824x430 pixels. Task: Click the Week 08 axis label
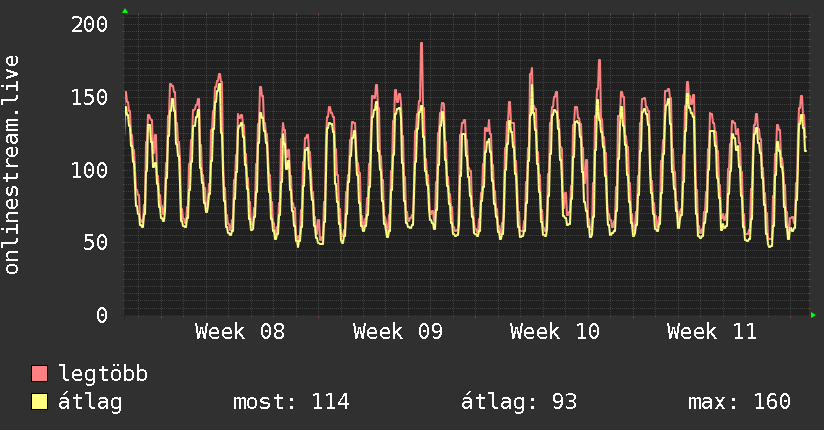tap(239, 332)
